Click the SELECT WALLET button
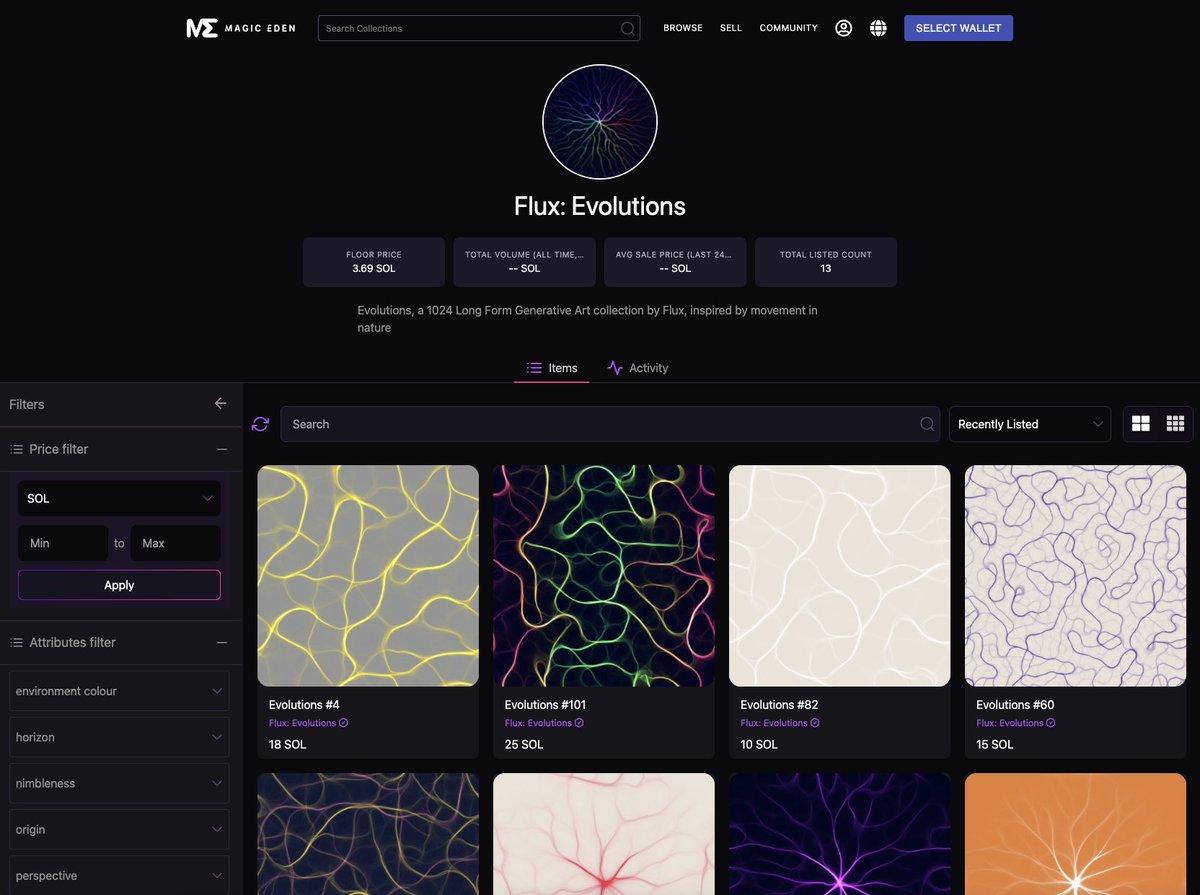The image size is (1200, 895). (x=958, y=28)
